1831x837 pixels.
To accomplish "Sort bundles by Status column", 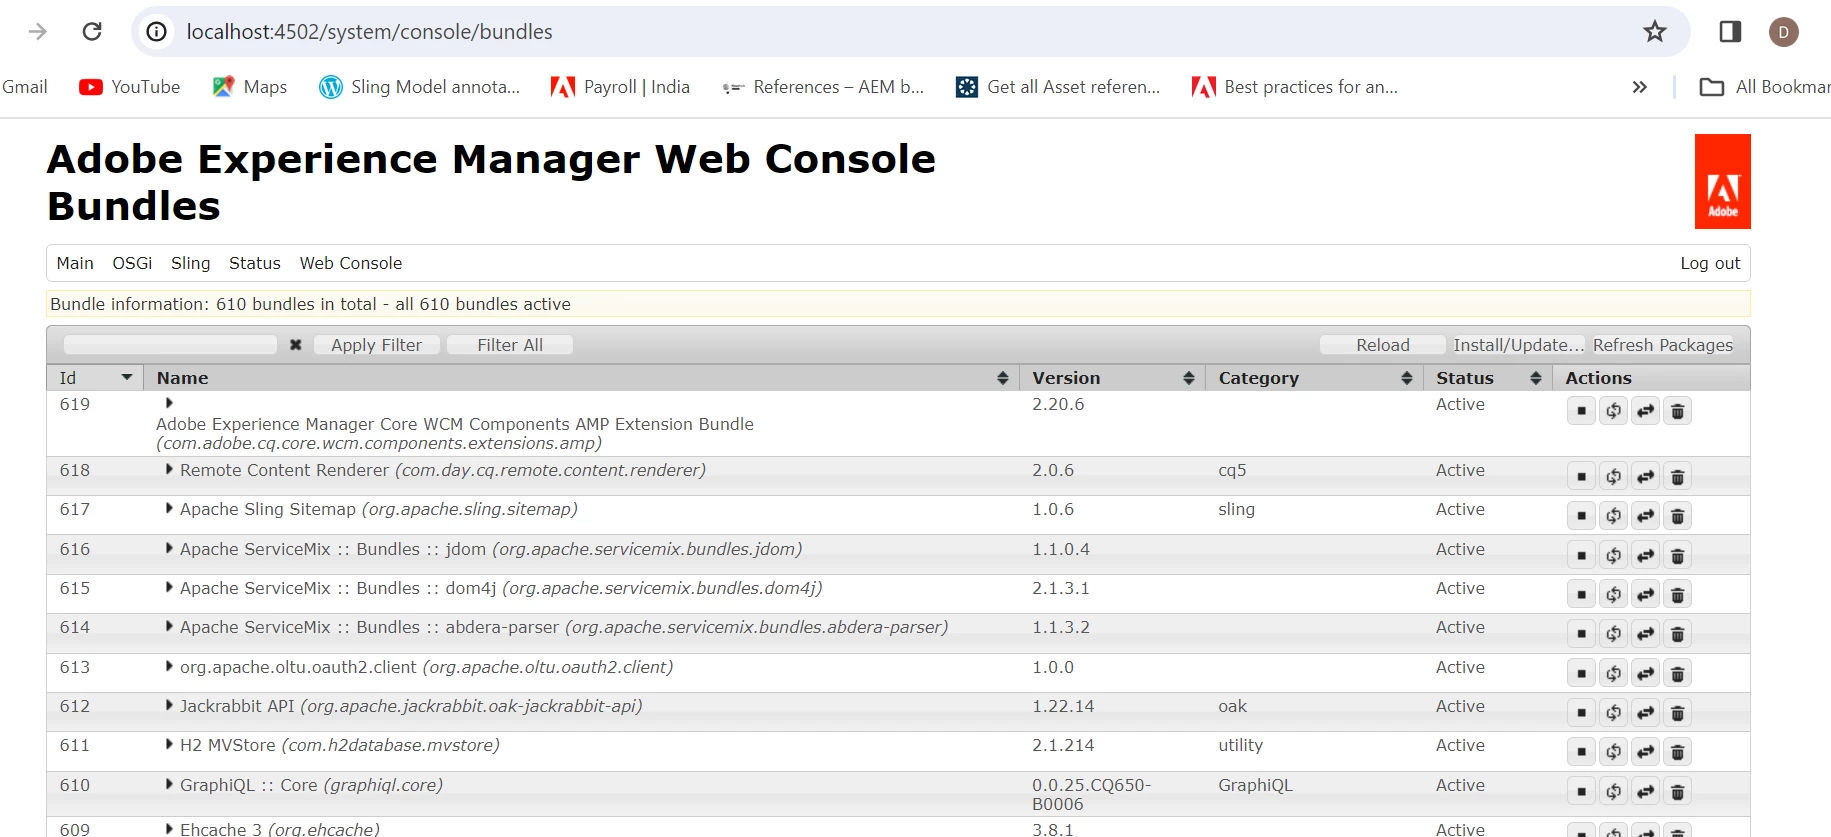I will coord(1487,378).
